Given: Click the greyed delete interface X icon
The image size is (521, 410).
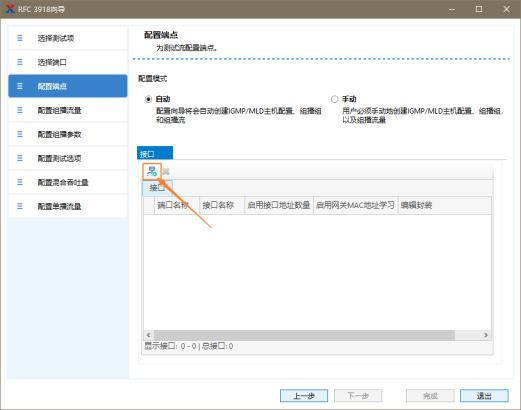Looking at the screenshot, I should click(166, 172).
